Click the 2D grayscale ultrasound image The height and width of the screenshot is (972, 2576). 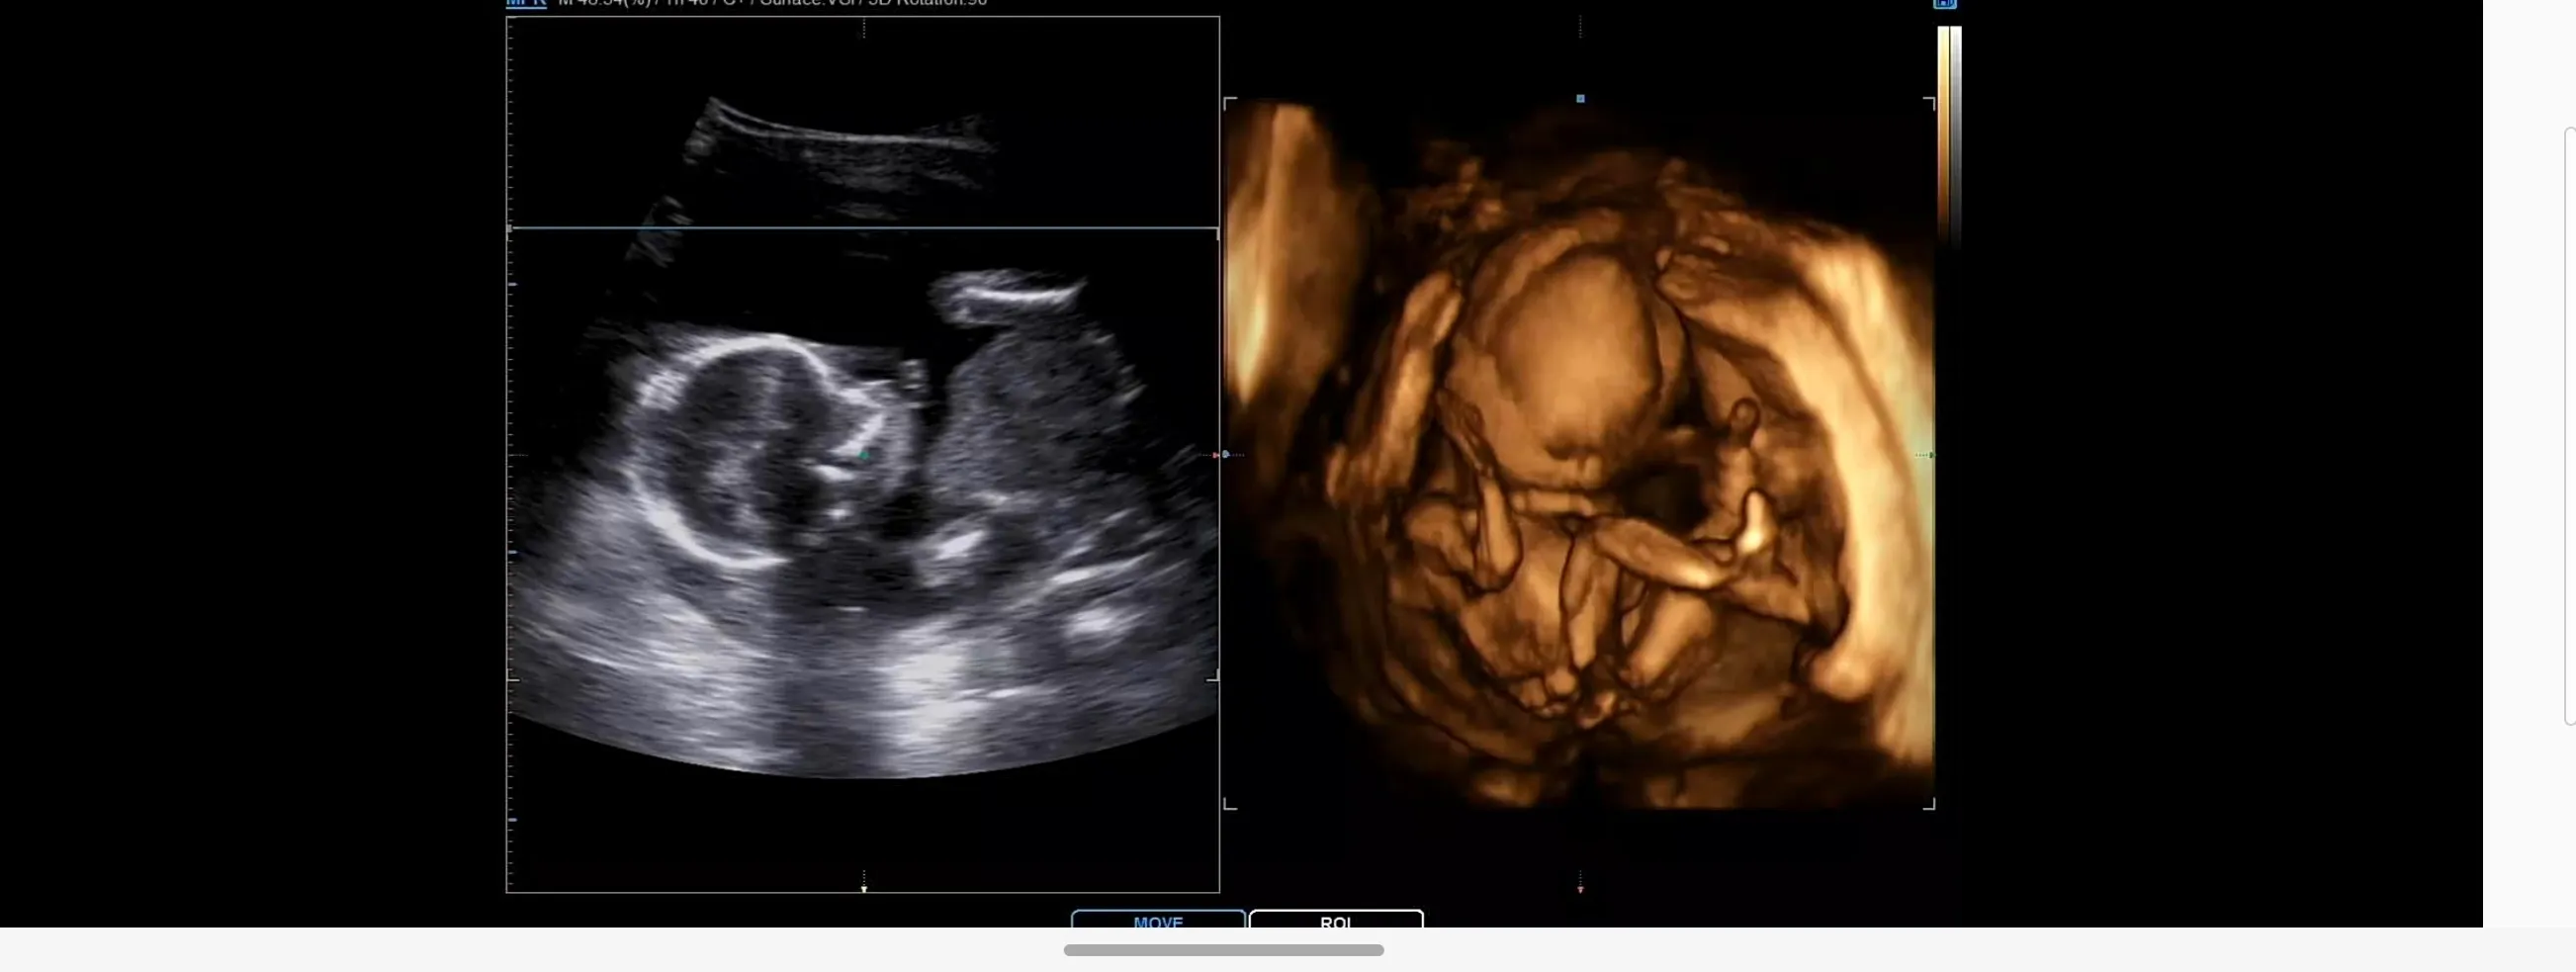click(863, 454)
